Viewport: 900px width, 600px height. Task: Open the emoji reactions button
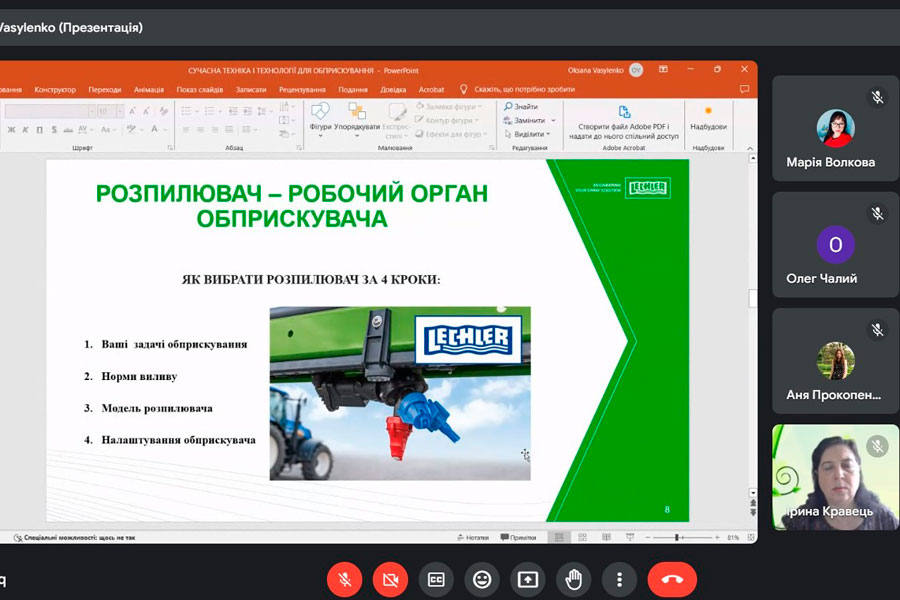(x=482, y=579)
